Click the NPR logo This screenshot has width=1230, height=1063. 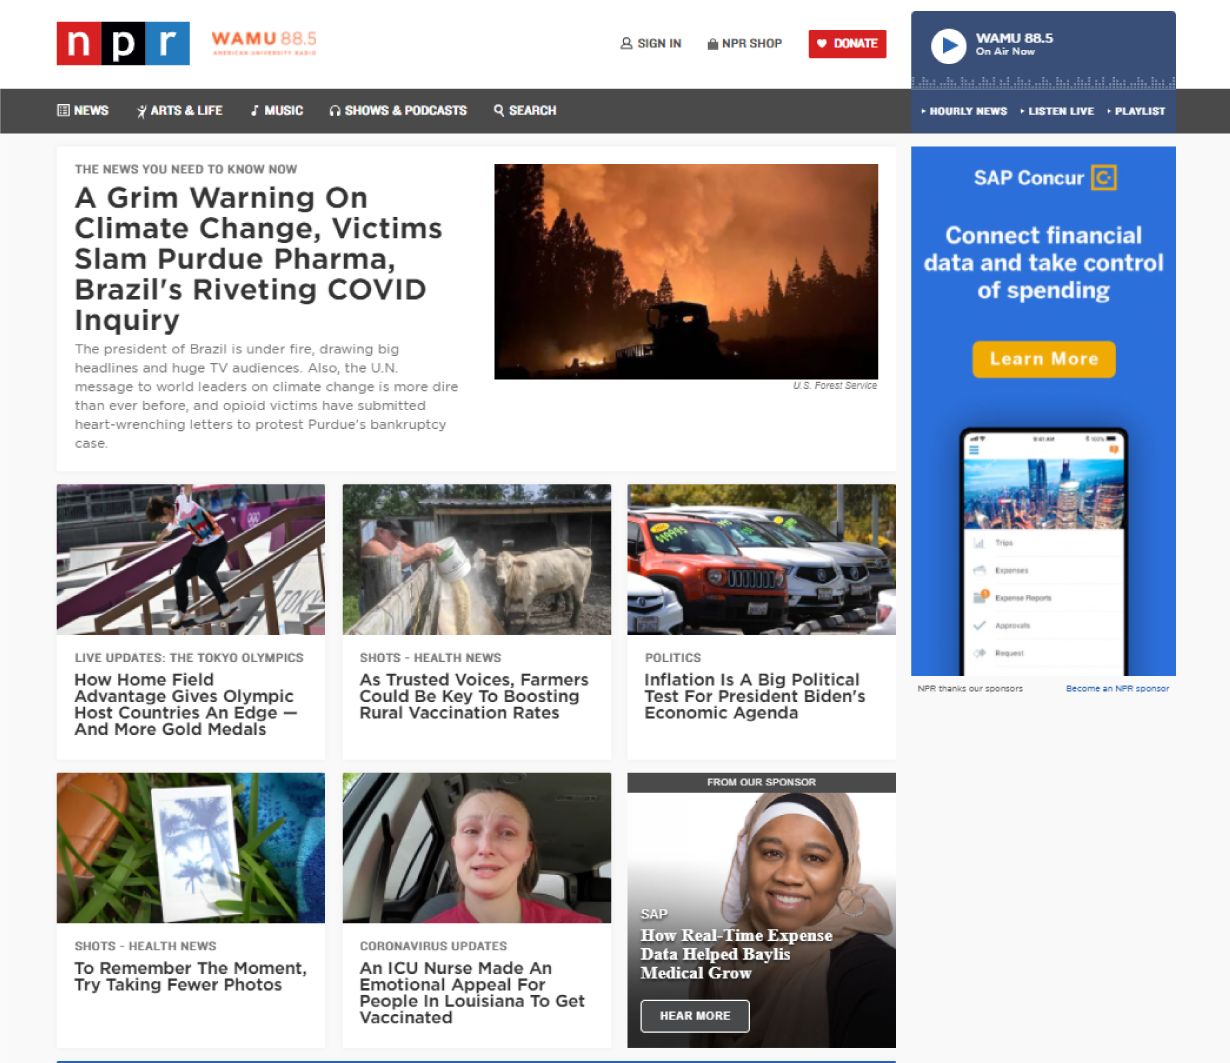click(x=123, y=43)
